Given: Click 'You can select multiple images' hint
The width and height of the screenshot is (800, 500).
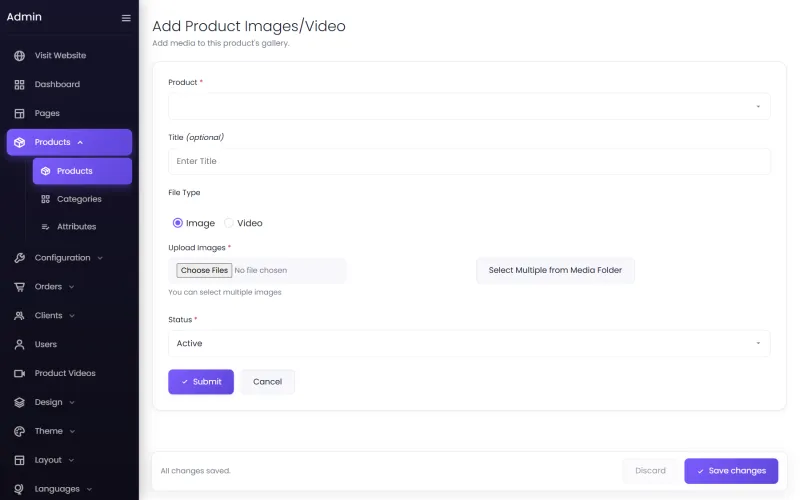Looking at the screenshot, I should point(225,292).
